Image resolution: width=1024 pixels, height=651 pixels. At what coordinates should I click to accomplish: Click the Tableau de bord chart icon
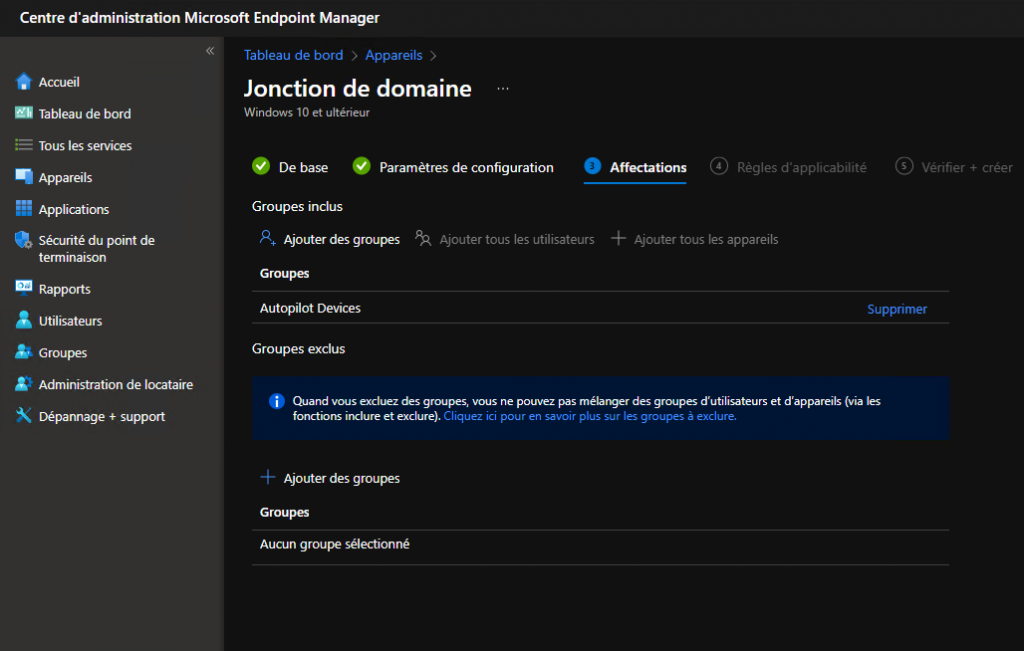[24, 113]
